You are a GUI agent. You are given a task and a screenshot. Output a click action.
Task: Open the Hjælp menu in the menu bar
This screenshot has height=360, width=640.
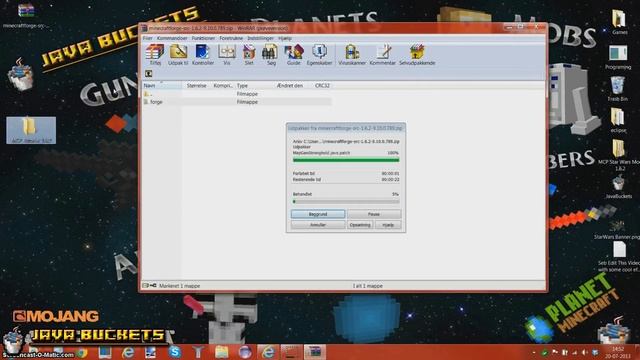pyautogui.click(x=285, y=38)
